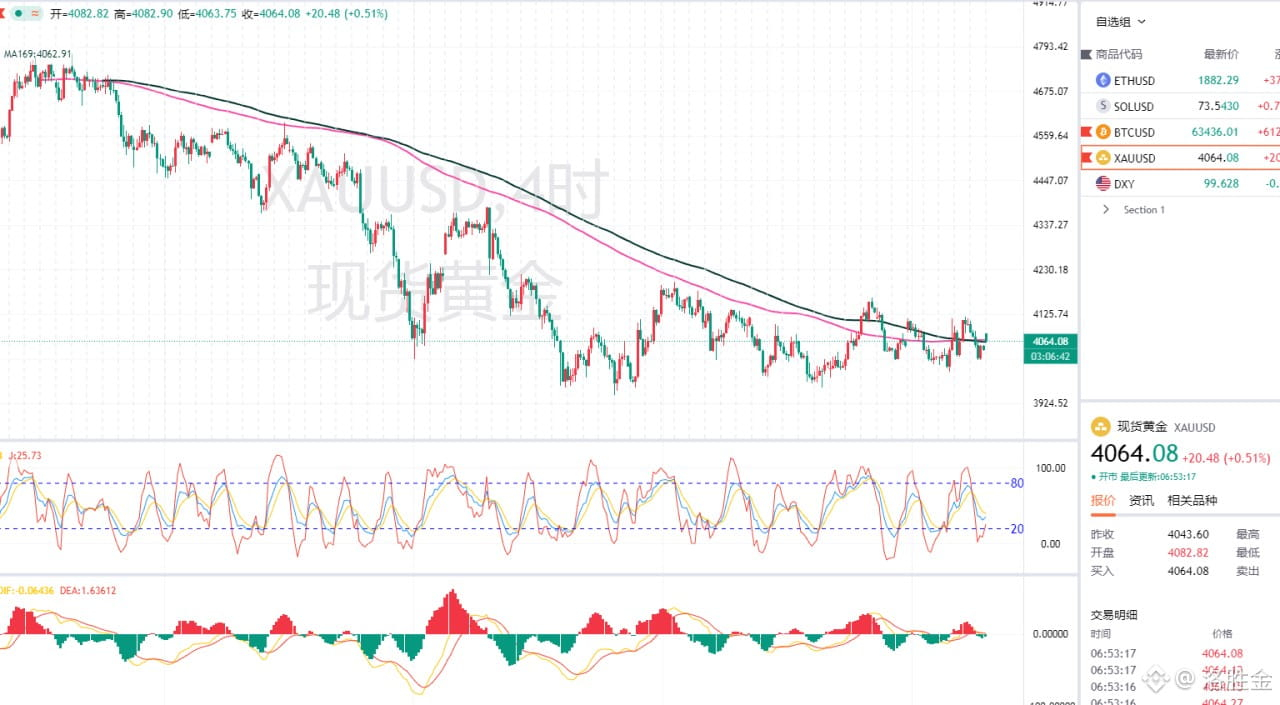Click the ETHUSD price 1882.29

(1218, 80)
